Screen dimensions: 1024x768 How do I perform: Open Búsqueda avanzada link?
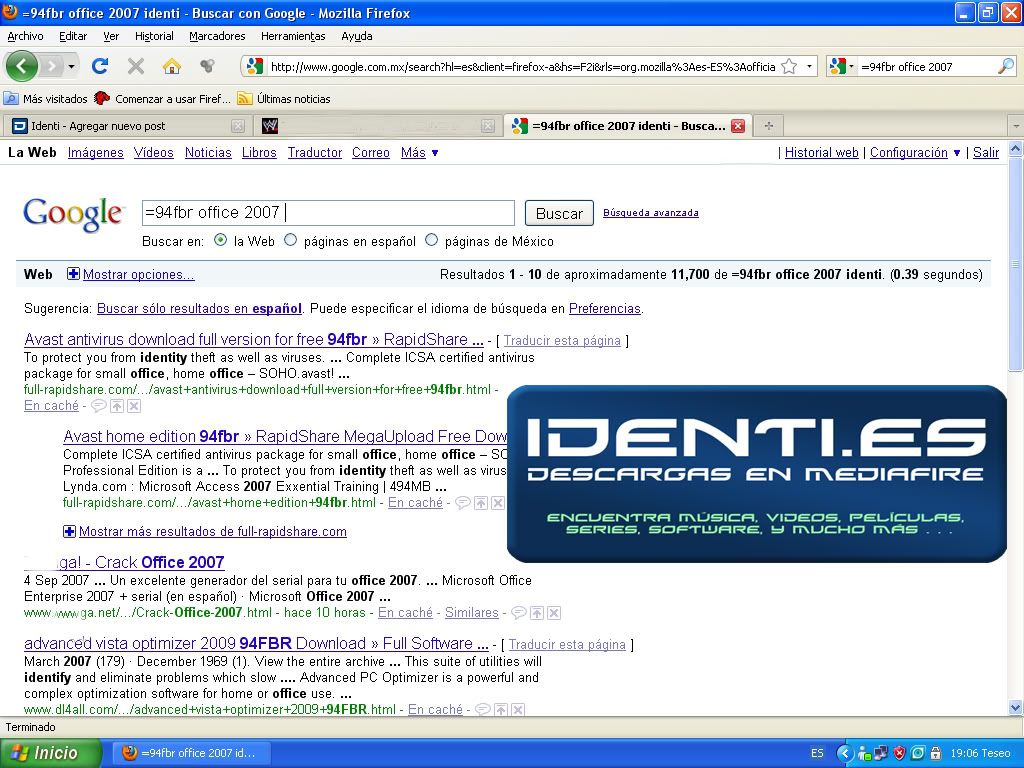point(650,213)
